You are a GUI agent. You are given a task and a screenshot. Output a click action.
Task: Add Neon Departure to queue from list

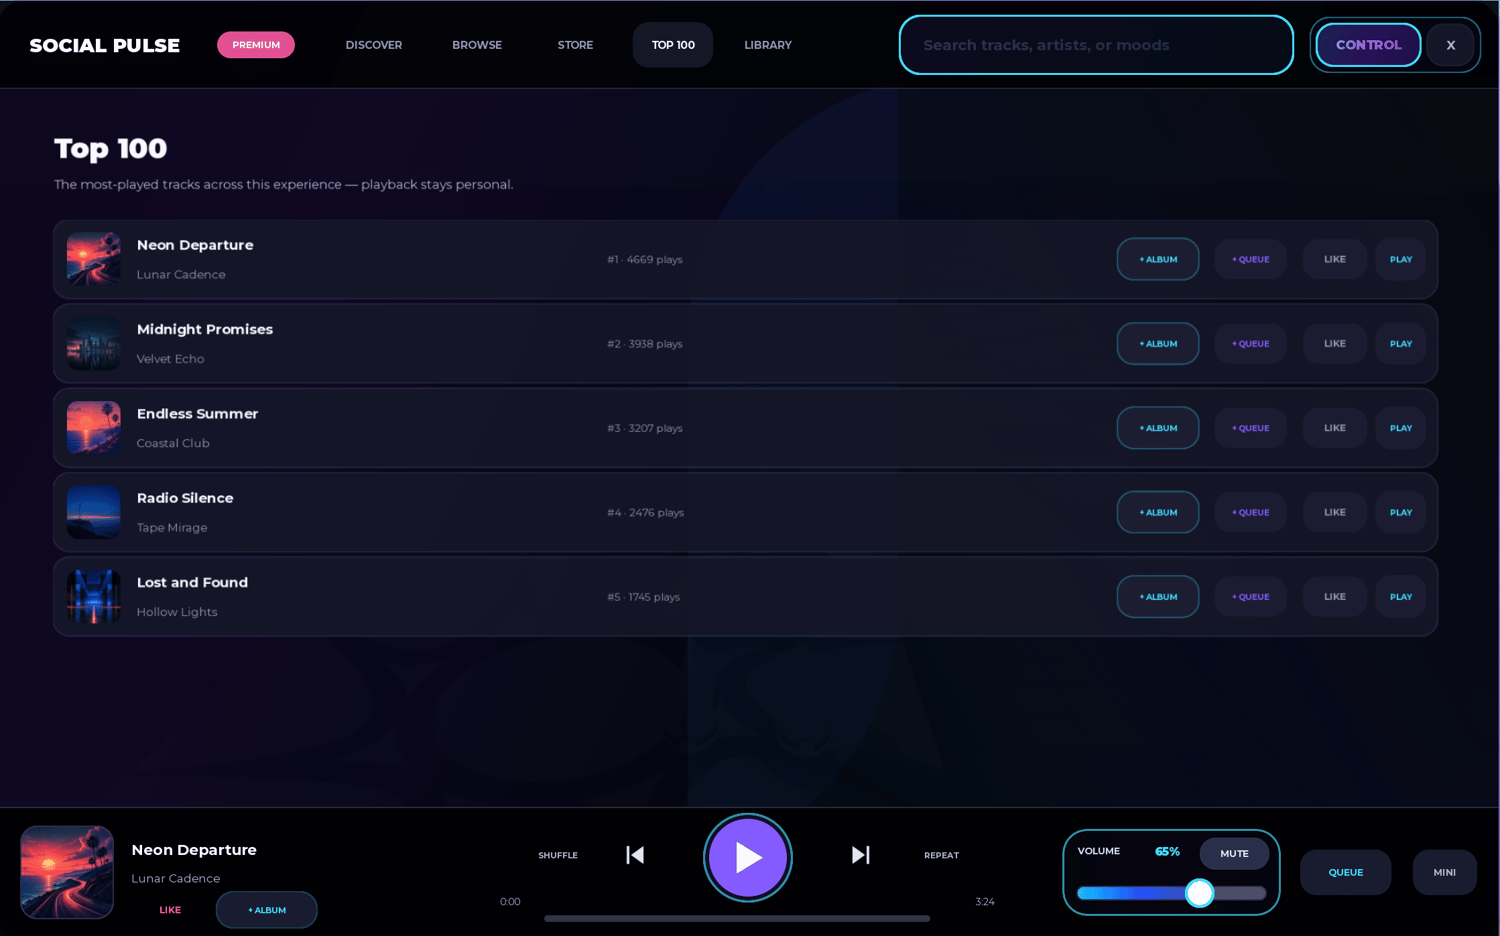[x=1250, y=259]
